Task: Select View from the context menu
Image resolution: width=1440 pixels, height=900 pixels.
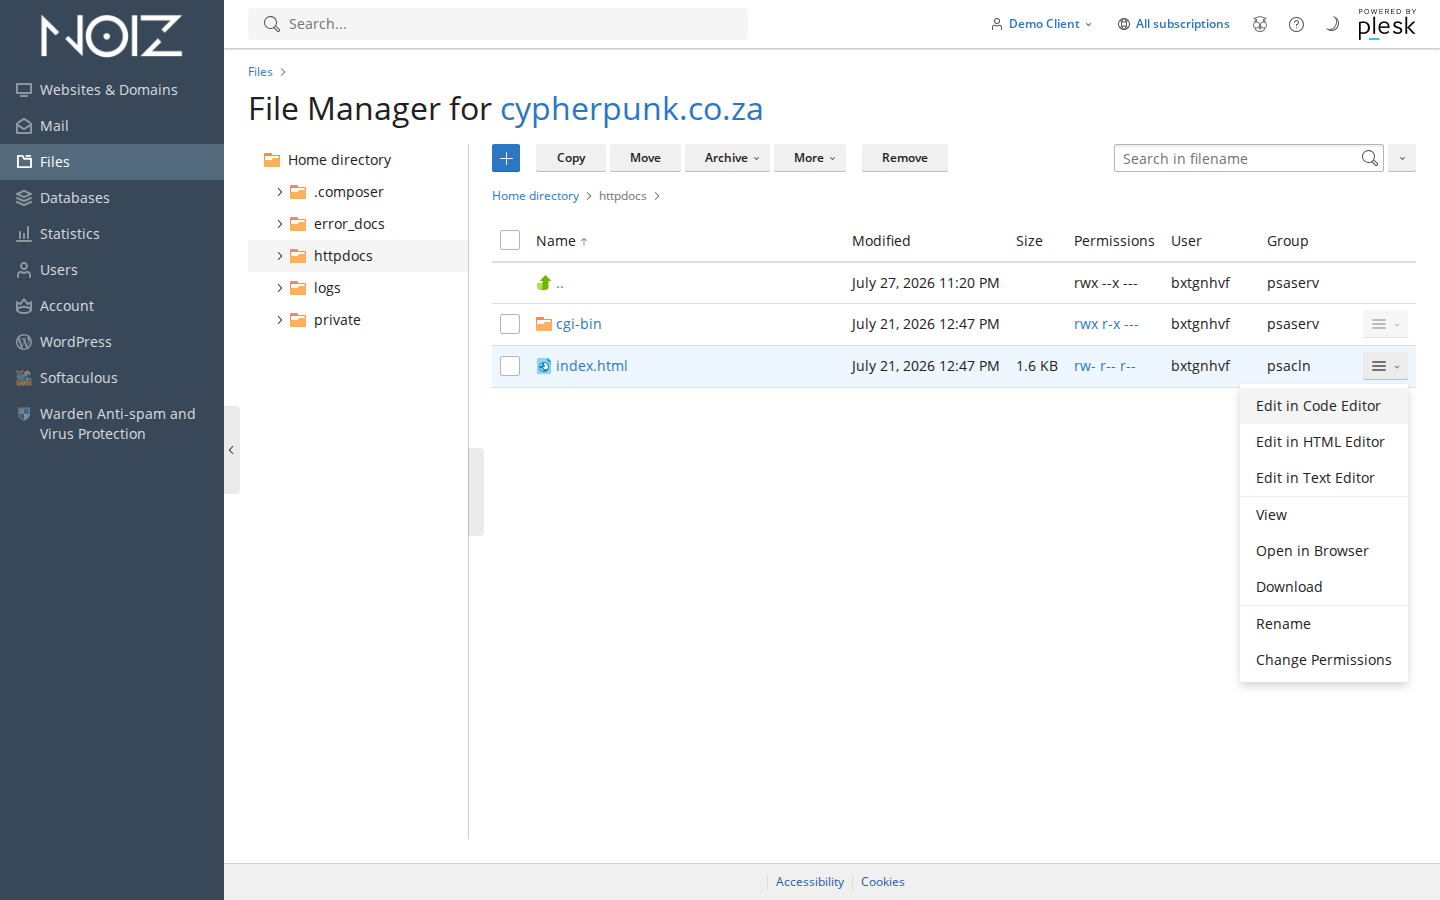Action: (1324, 515)
